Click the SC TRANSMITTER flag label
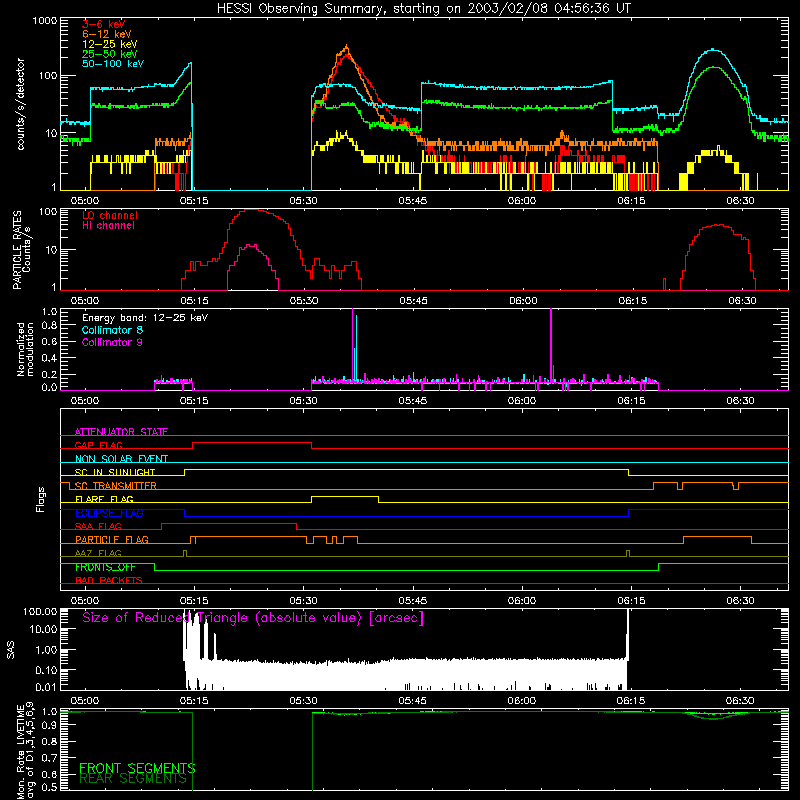Screen dimensions: 800x800 (x=115, y=486)
